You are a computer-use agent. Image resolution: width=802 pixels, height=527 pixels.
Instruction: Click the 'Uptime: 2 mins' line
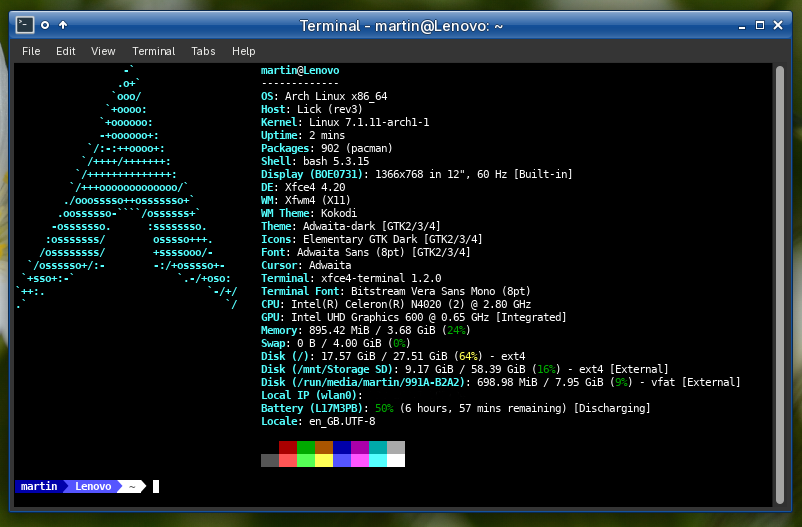point(303,135)
